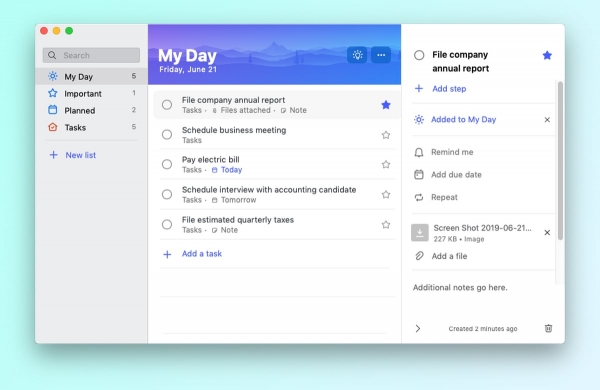
Task: Open the three-dots options menu
Action: (381, 55)
